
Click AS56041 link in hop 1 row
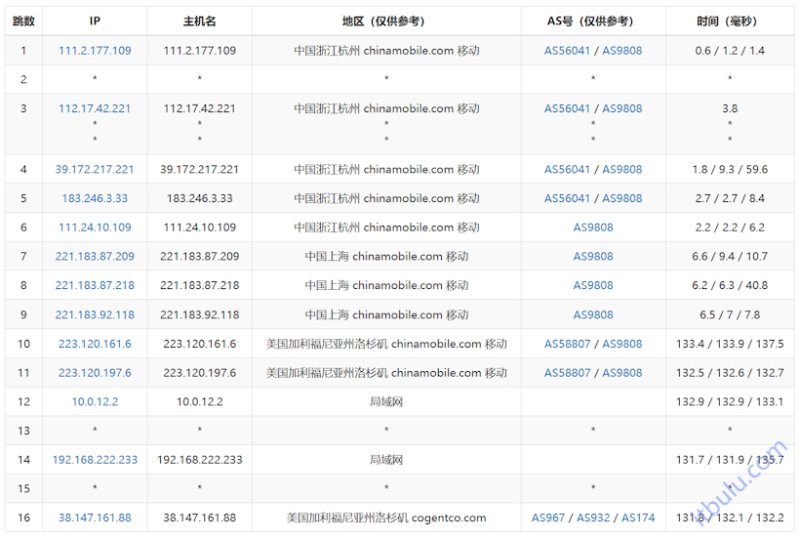click(567, 51)
